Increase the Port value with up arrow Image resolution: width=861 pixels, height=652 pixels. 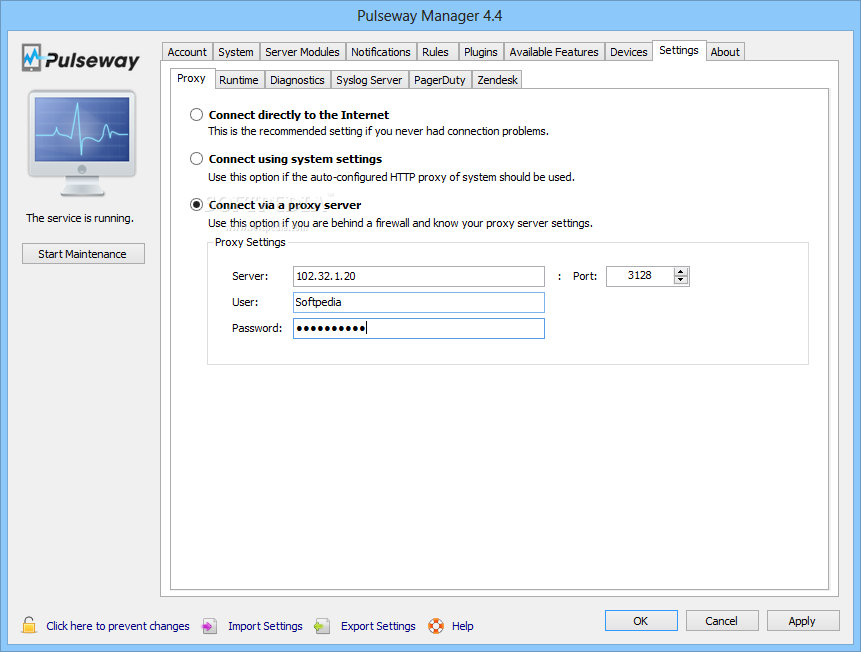[x=681, y=272]
